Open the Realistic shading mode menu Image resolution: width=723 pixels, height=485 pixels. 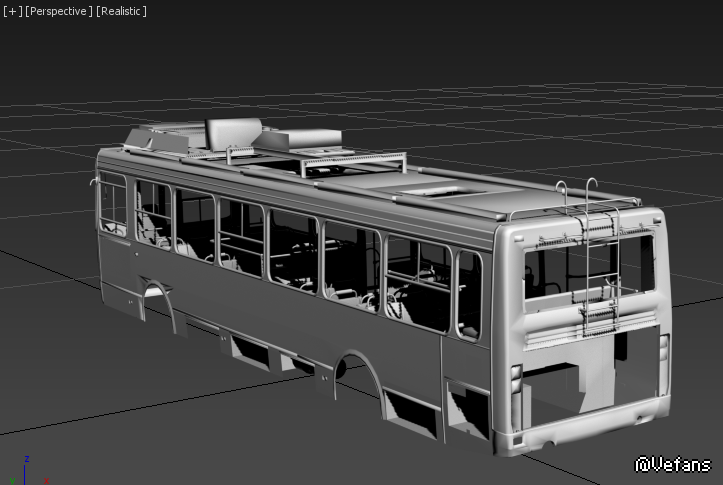[121, 11]
